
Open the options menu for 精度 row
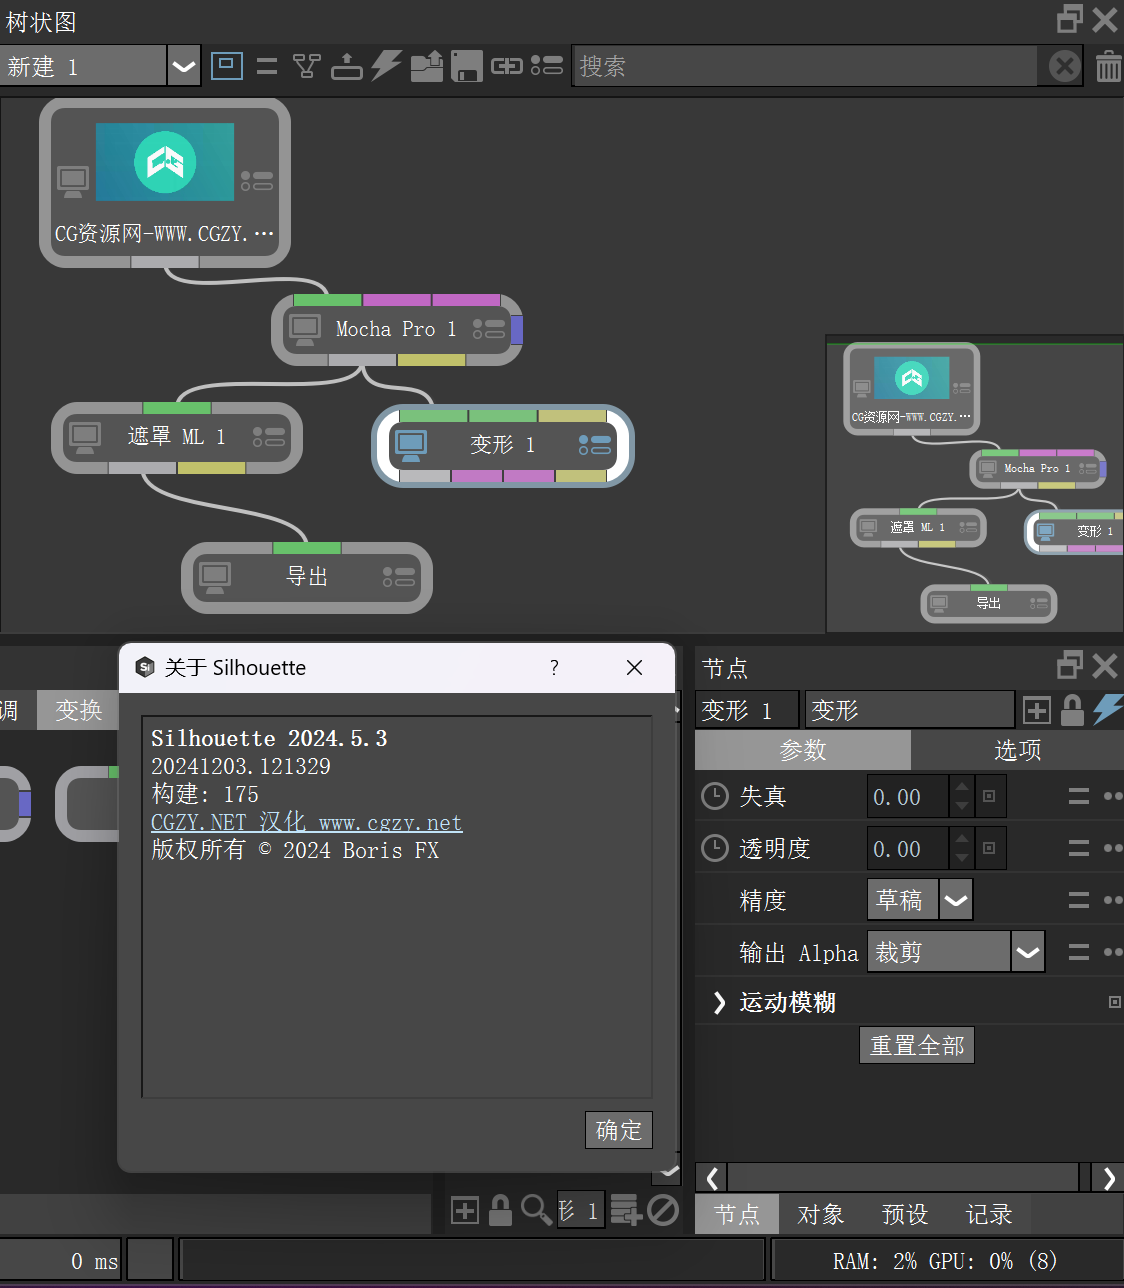click(x=1079, y=900)
